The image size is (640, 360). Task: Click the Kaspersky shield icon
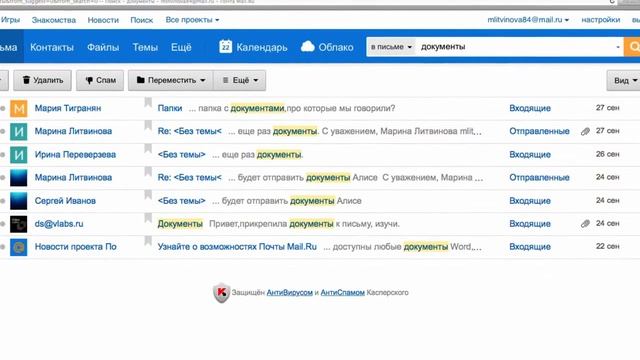pyautogui.click(x=221, y=293)
